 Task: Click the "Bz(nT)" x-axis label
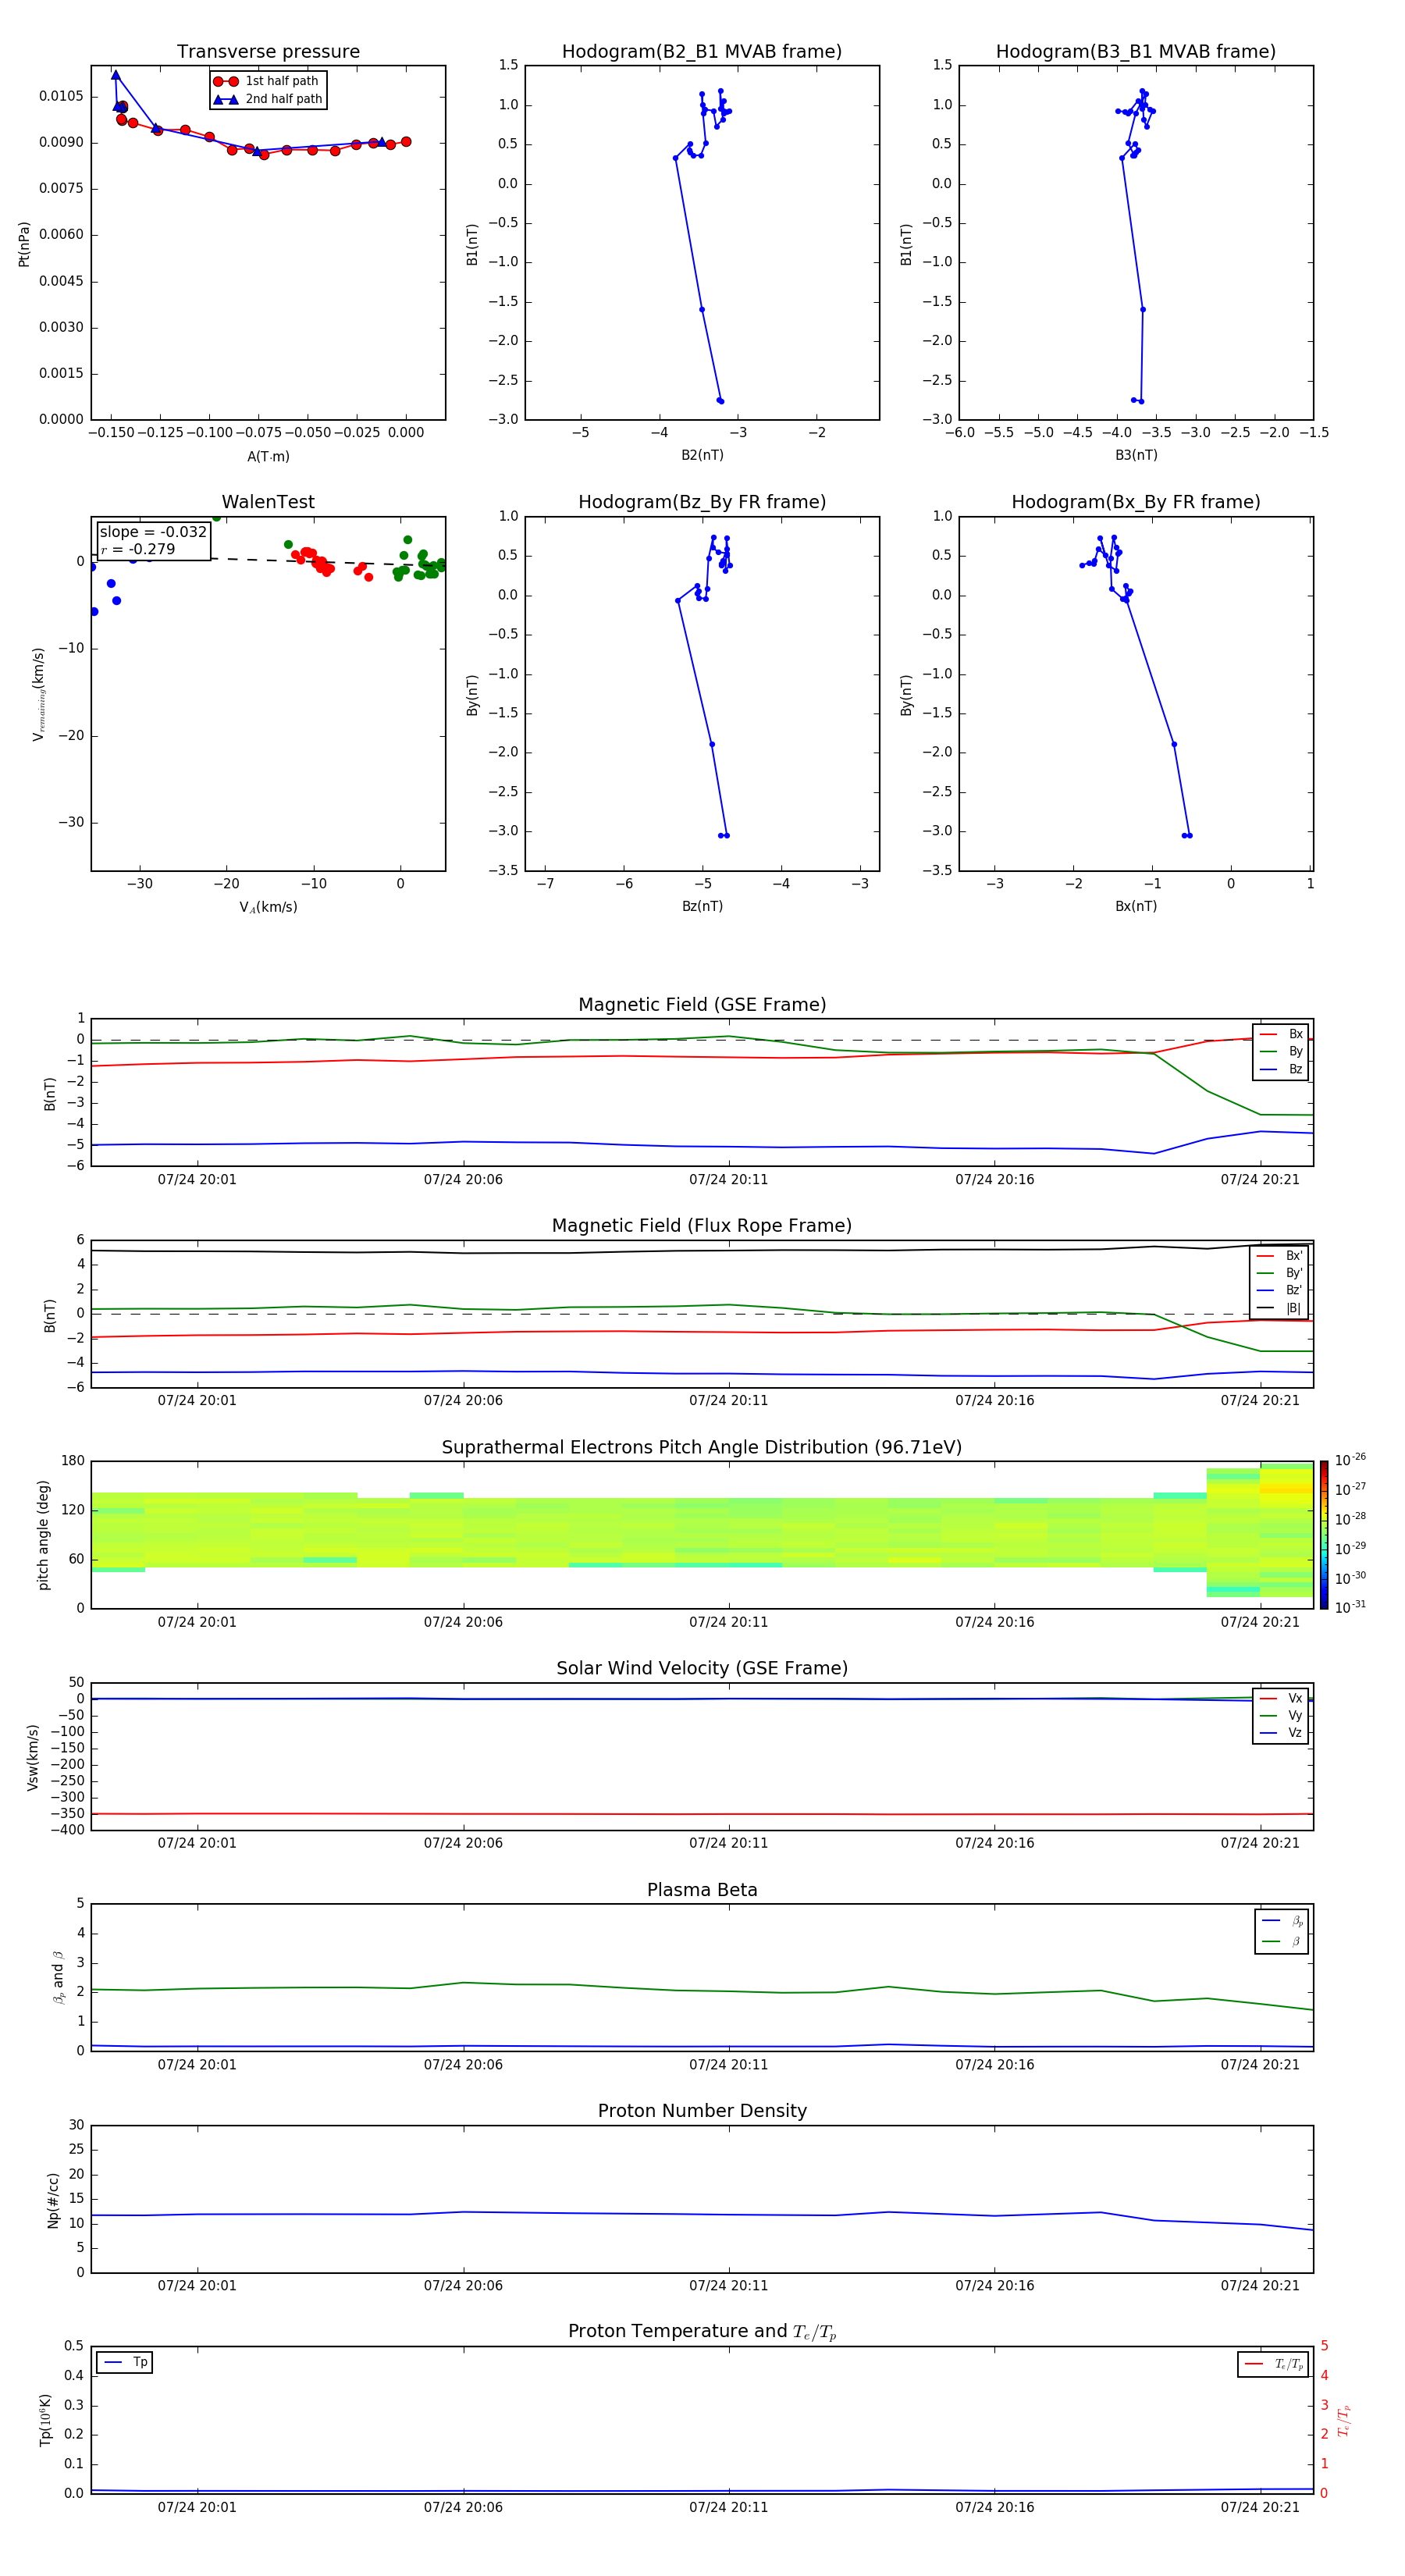702,906
